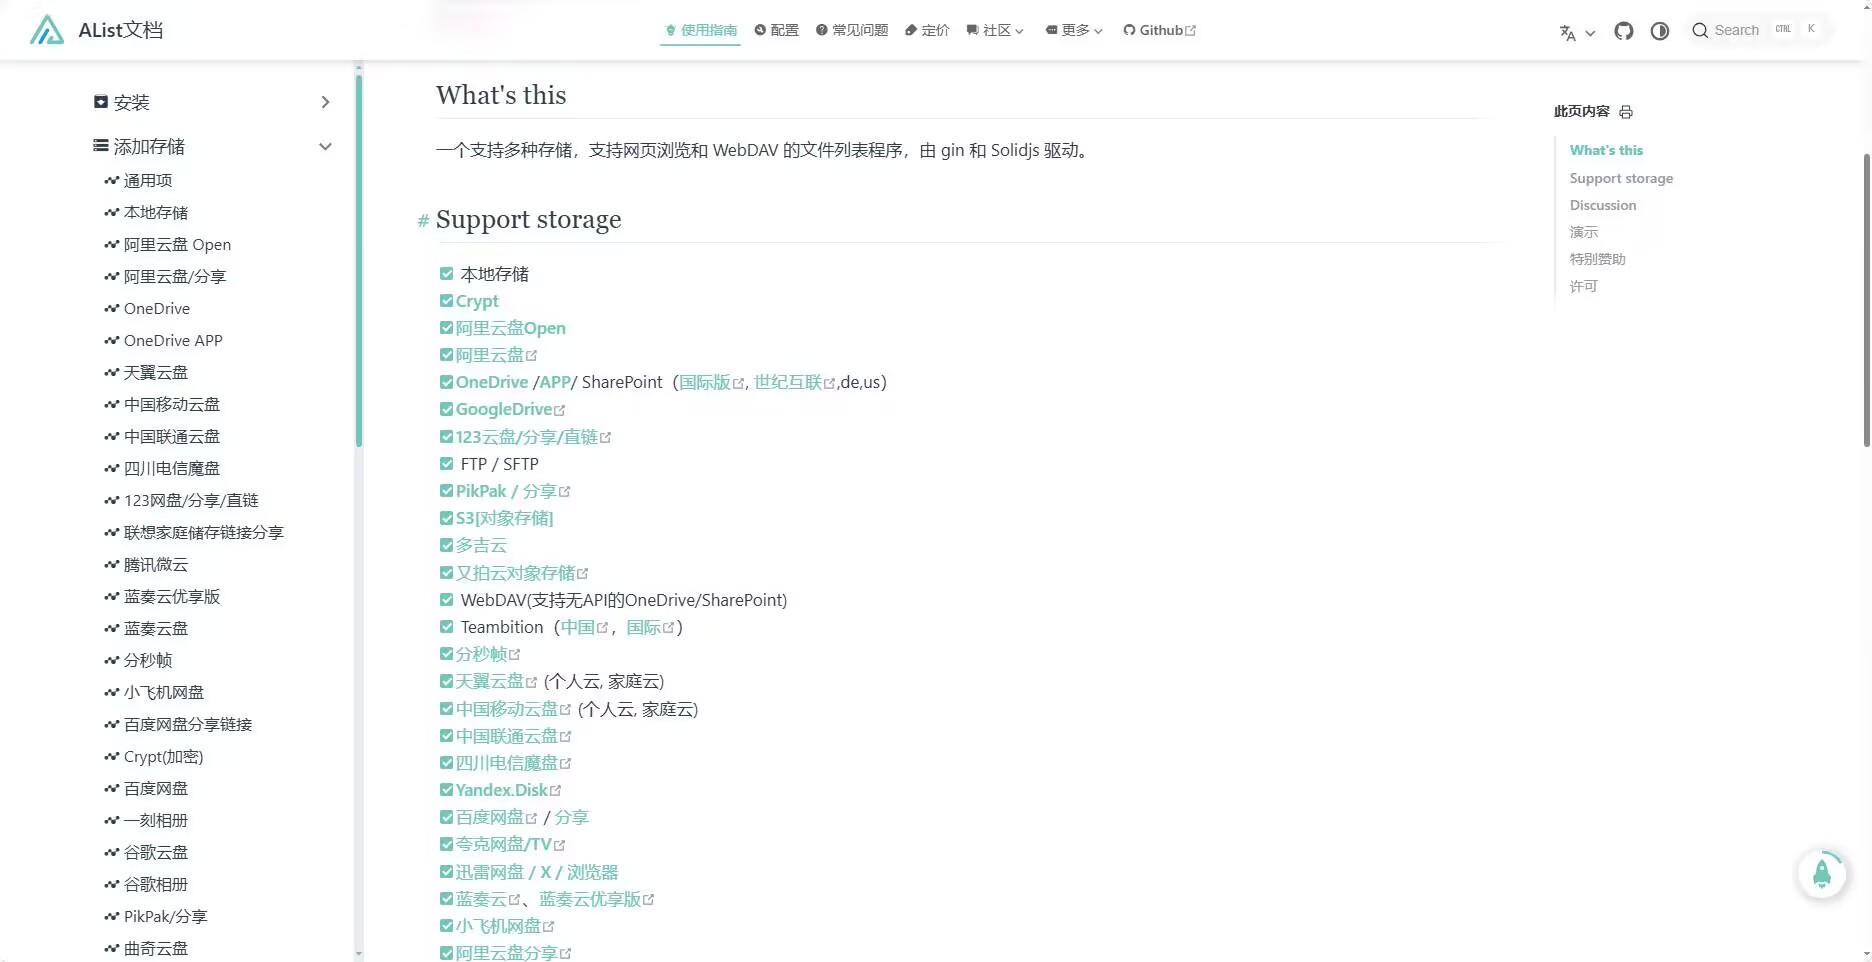Jump to Discussion in page contents
The height and width of the screenshot is (962, 1872).
1602,205
